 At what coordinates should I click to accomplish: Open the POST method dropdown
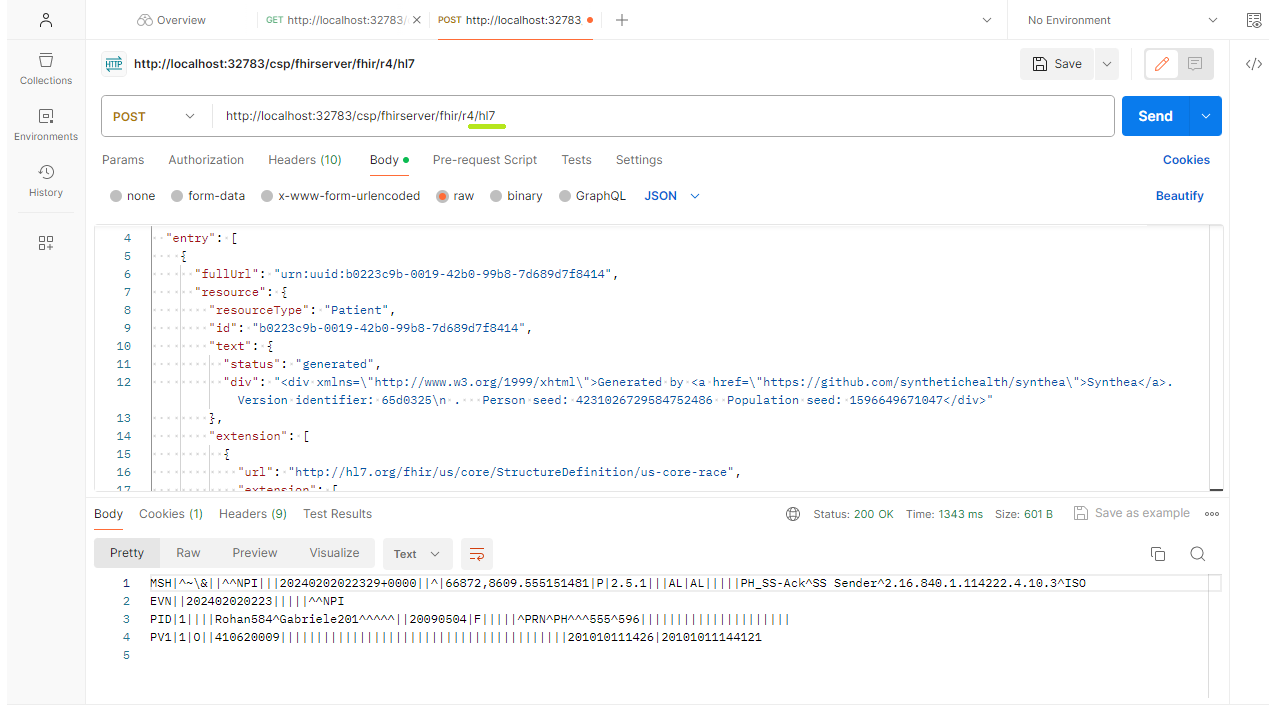coord(155,116)
